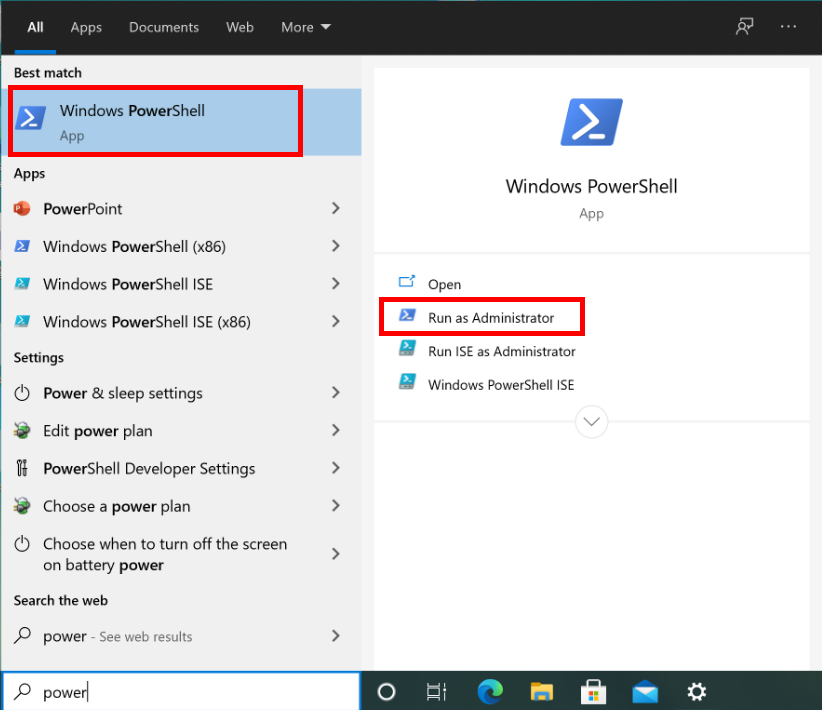Expand the More filter dropdown
Screen dimensions: 822x710
click(306, 27)
